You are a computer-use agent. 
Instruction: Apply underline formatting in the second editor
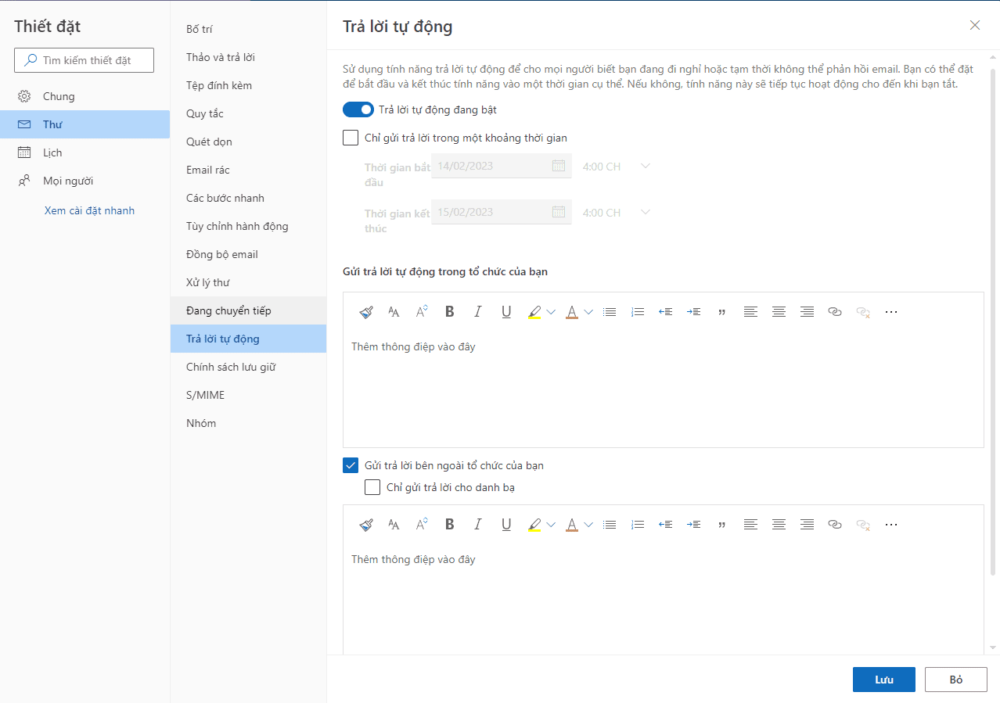(506, 524)
